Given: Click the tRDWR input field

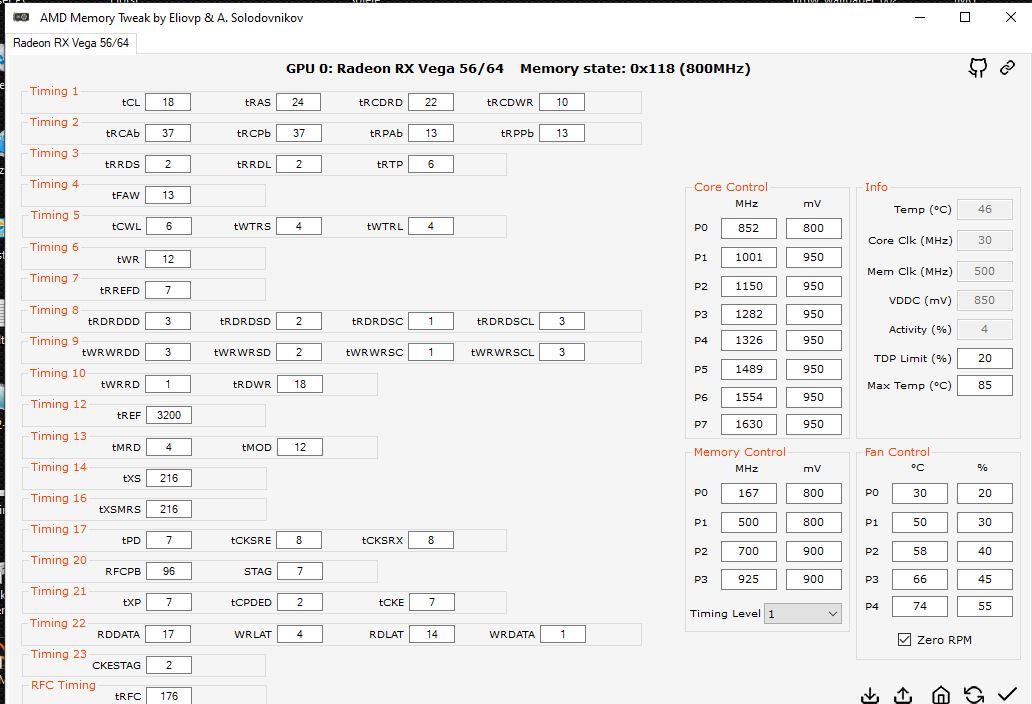Looking at the screenshot, I should coord(299,384).
